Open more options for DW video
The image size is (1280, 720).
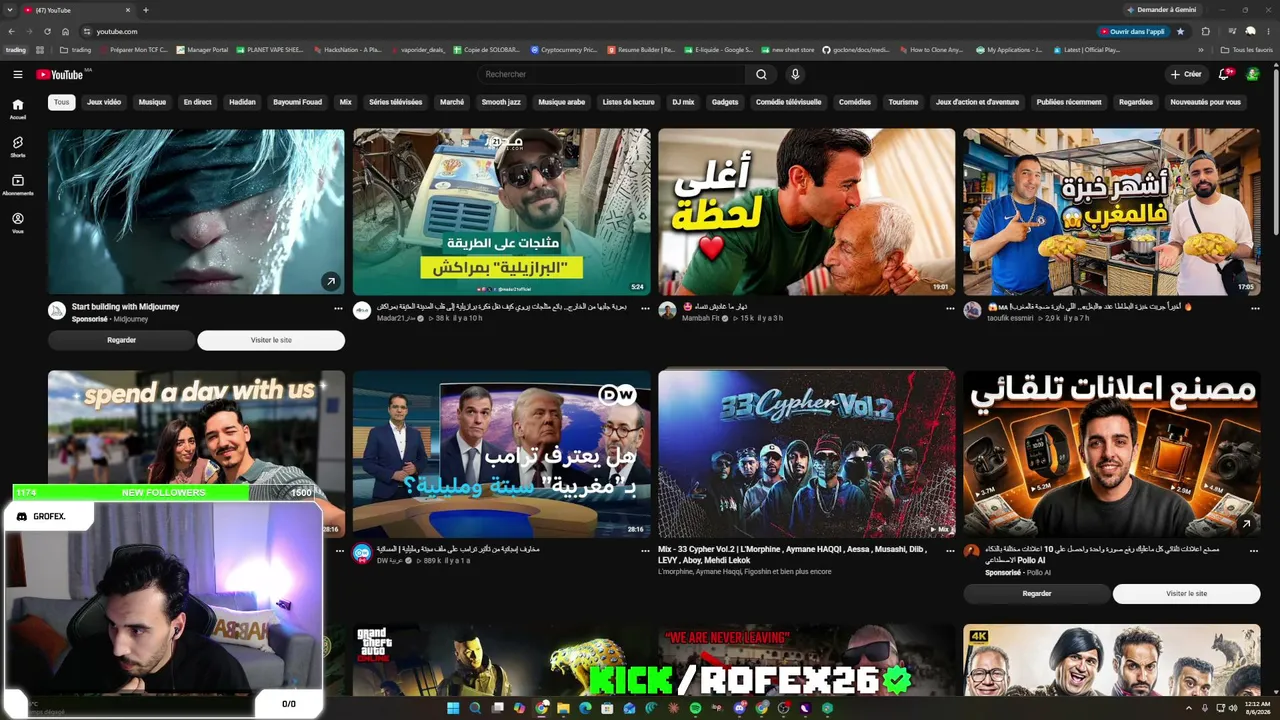coord(644,551)
